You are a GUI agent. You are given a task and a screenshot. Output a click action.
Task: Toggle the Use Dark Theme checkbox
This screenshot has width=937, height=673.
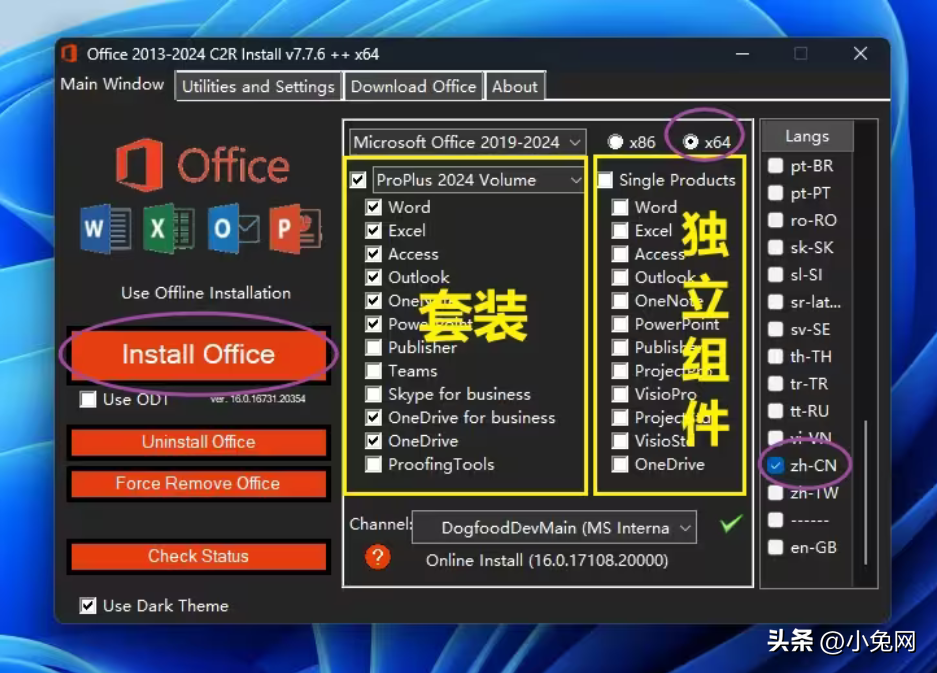[x=88, y=605]
